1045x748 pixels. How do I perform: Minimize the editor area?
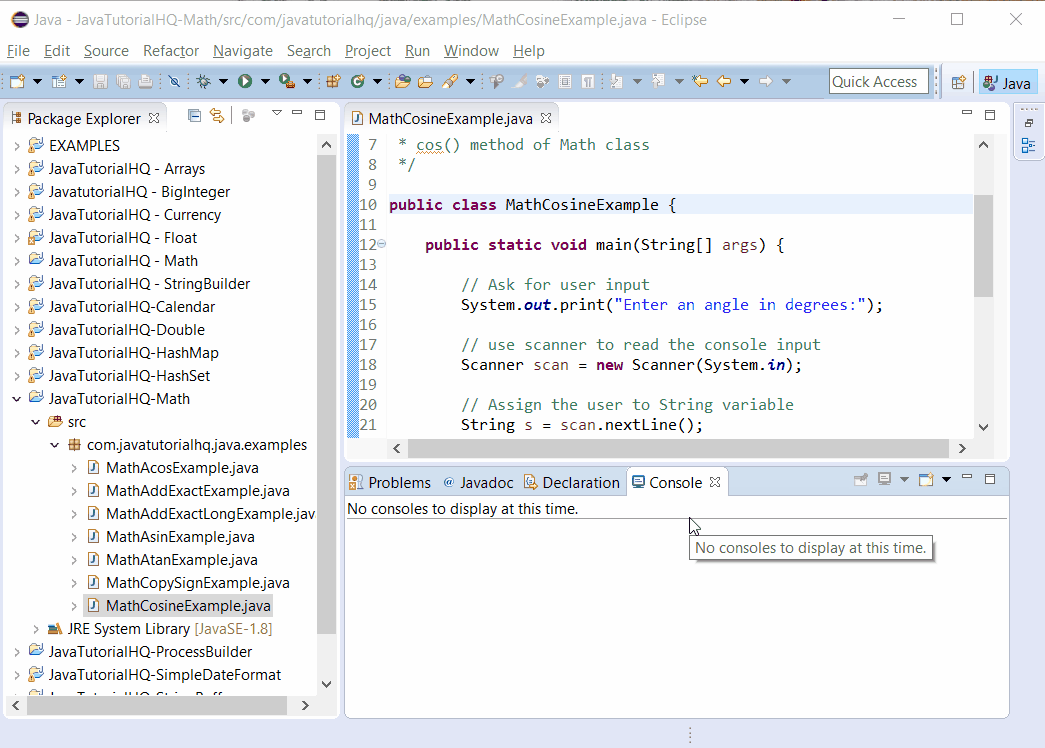pos(966,114)
